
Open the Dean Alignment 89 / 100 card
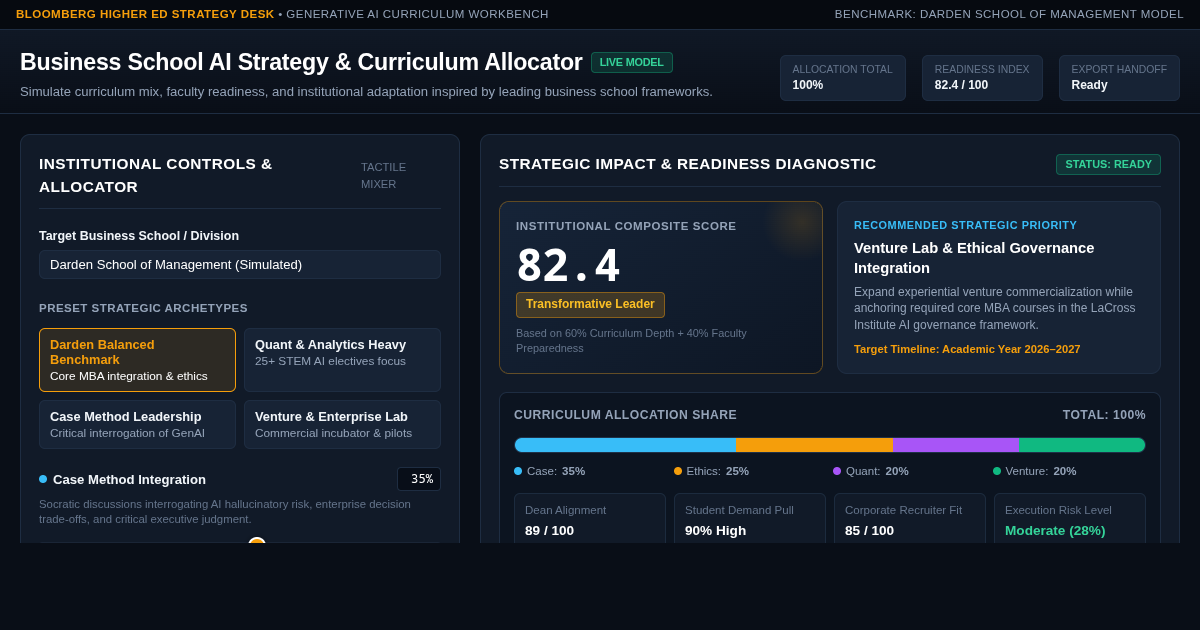590,518
